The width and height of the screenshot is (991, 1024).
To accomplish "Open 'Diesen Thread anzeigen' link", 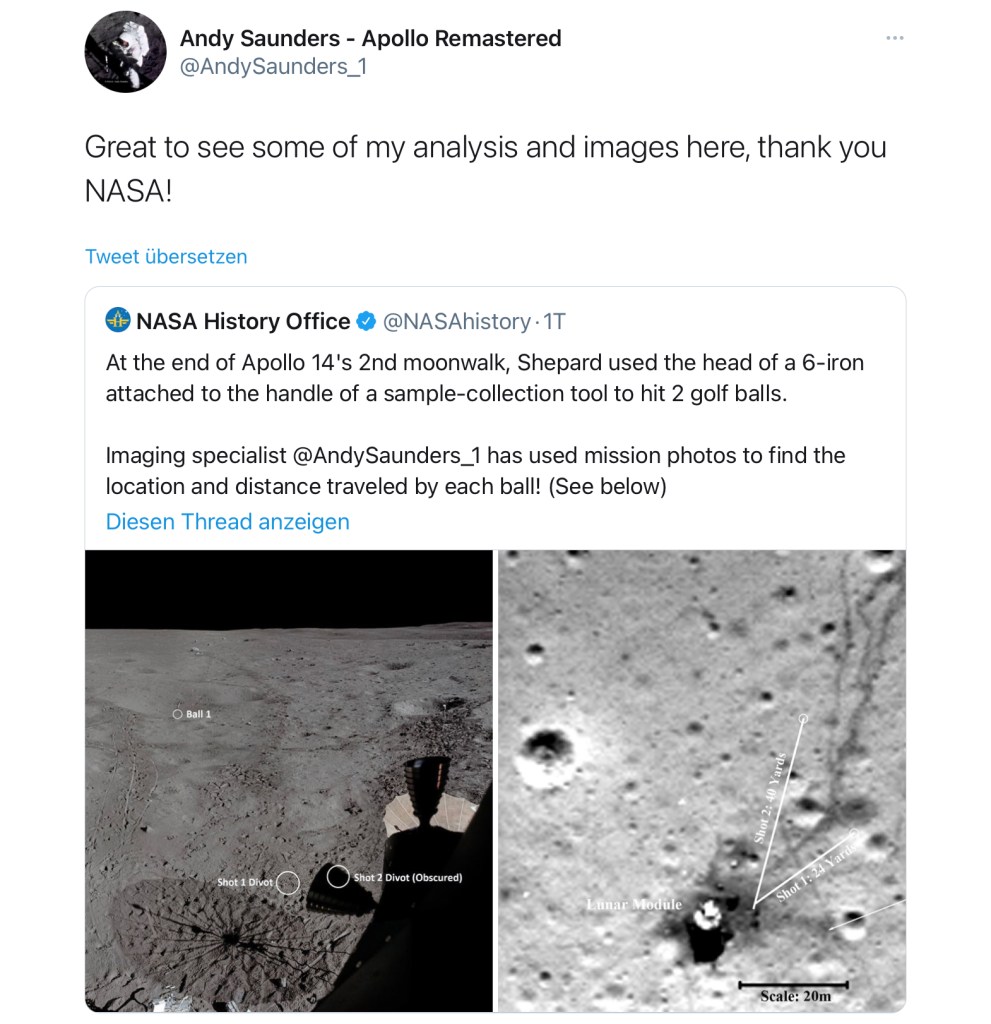I will tap(228, 522).
